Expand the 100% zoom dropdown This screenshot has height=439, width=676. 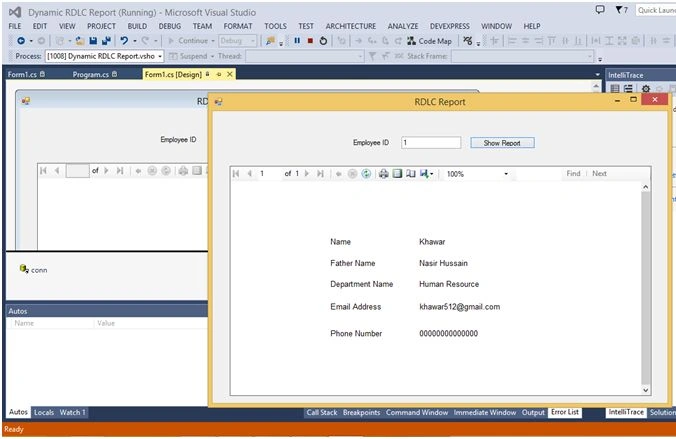click(506, 174)
